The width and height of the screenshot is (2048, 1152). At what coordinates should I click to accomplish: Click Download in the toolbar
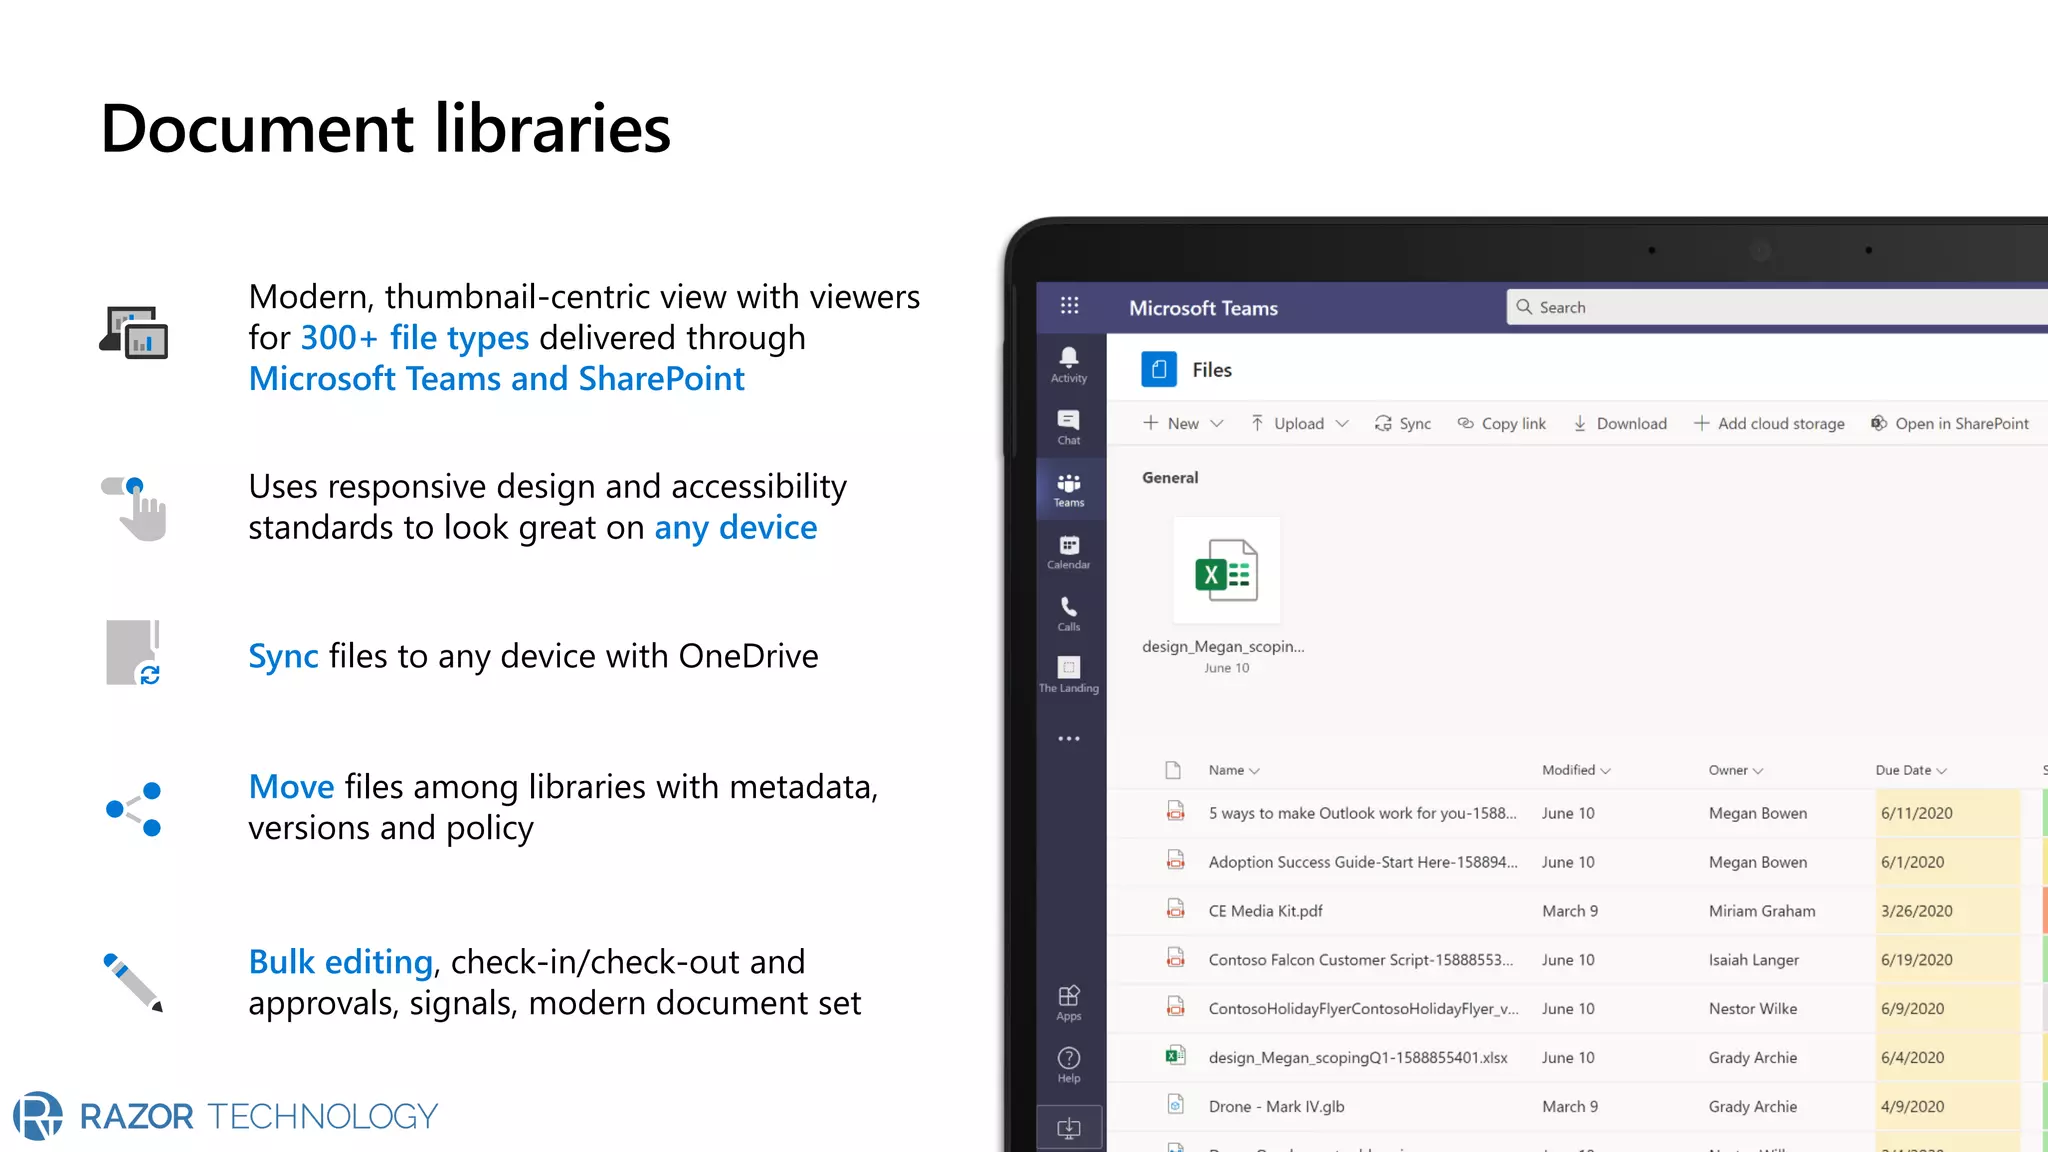coord(1619,424)
